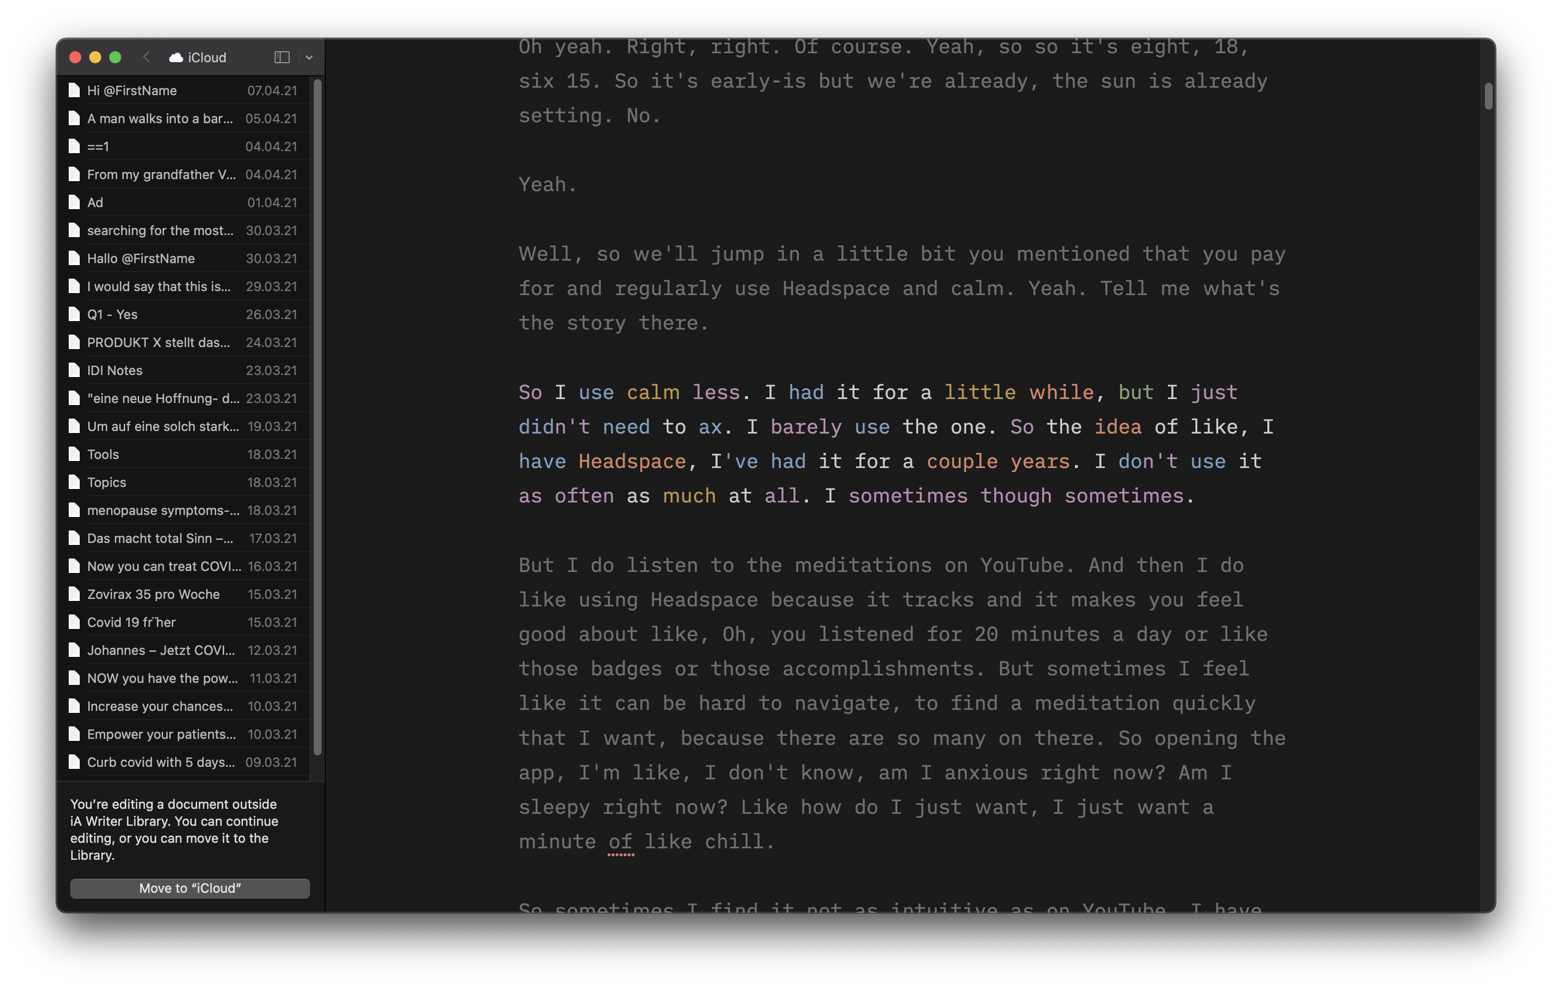
Task: Select the "Tools" document
Action: [183, 454]
